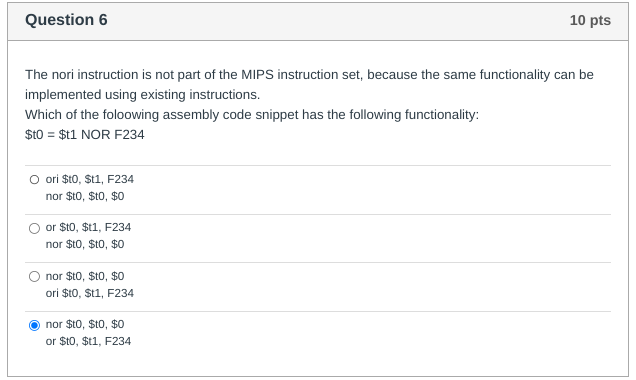Select radio button for nor-then-ori answer
The image size is (636, 380).
point(34,277)
